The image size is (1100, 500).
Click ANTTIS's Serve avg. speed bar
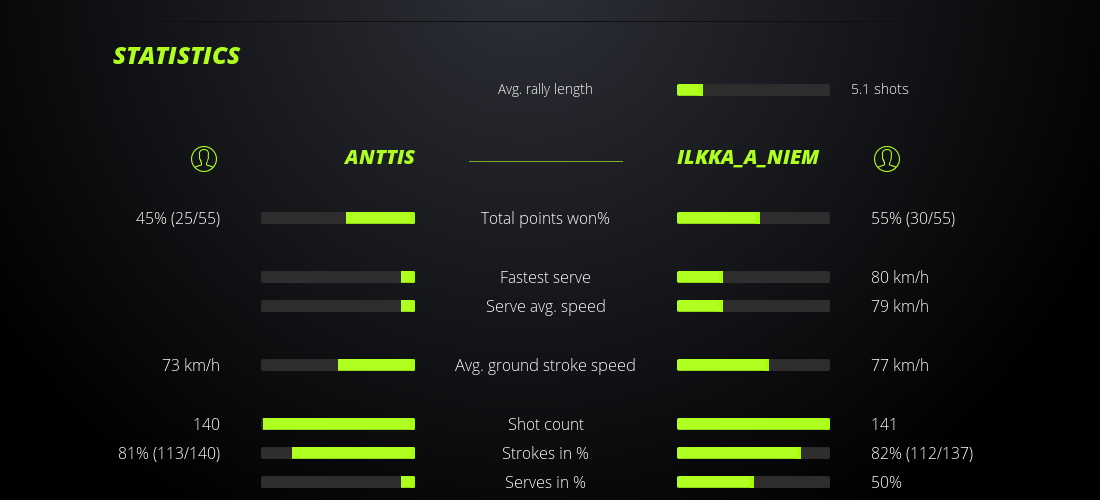coord(338,306)
